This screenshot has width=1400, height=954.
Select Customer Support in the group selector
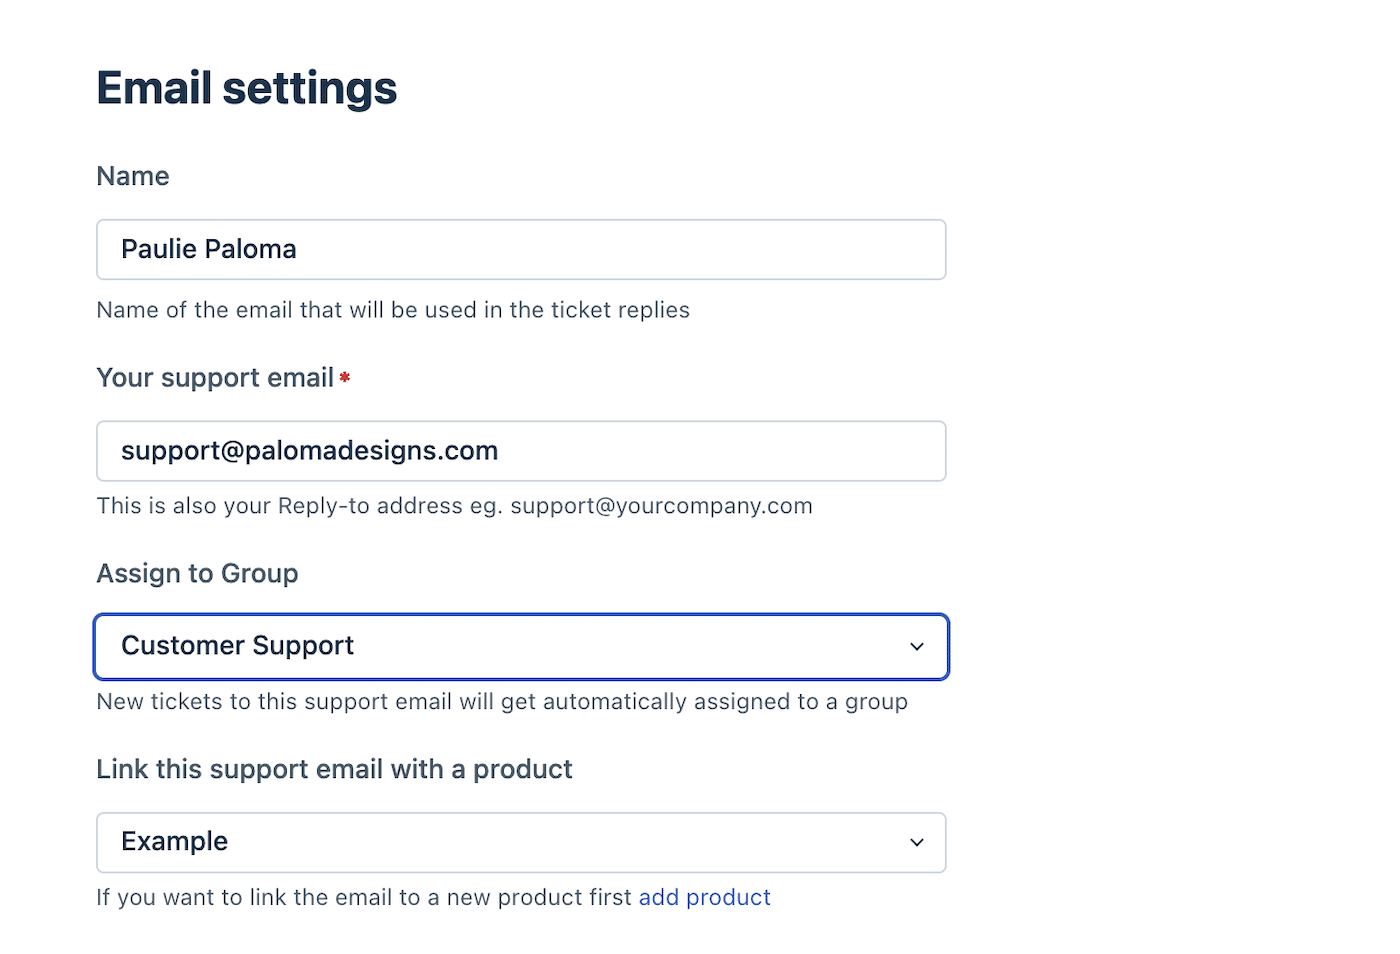click(x=520, y=646)
